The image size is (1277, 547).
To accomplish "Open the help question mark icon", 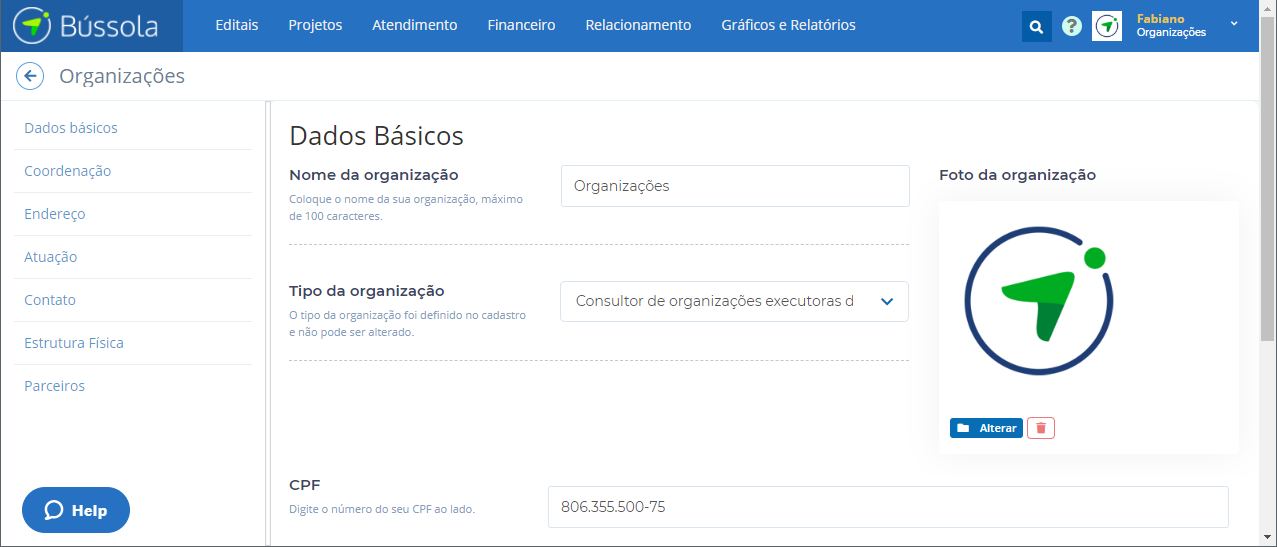I will click(1072, 27).
